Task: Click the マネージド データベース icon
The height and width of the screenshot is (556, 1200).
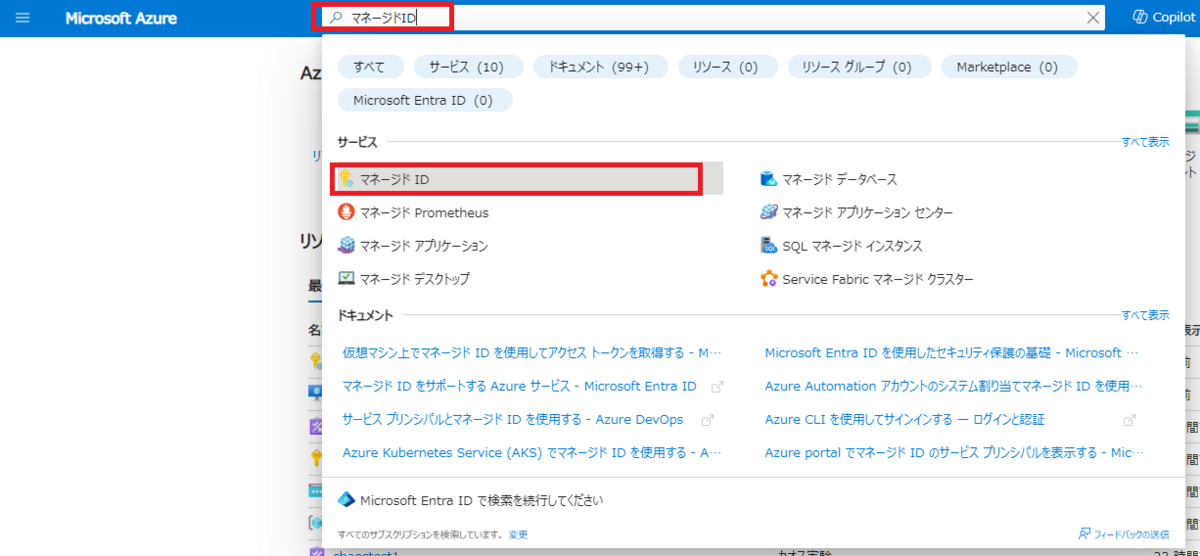Action: pyautogui.click(x=769, y=179)
